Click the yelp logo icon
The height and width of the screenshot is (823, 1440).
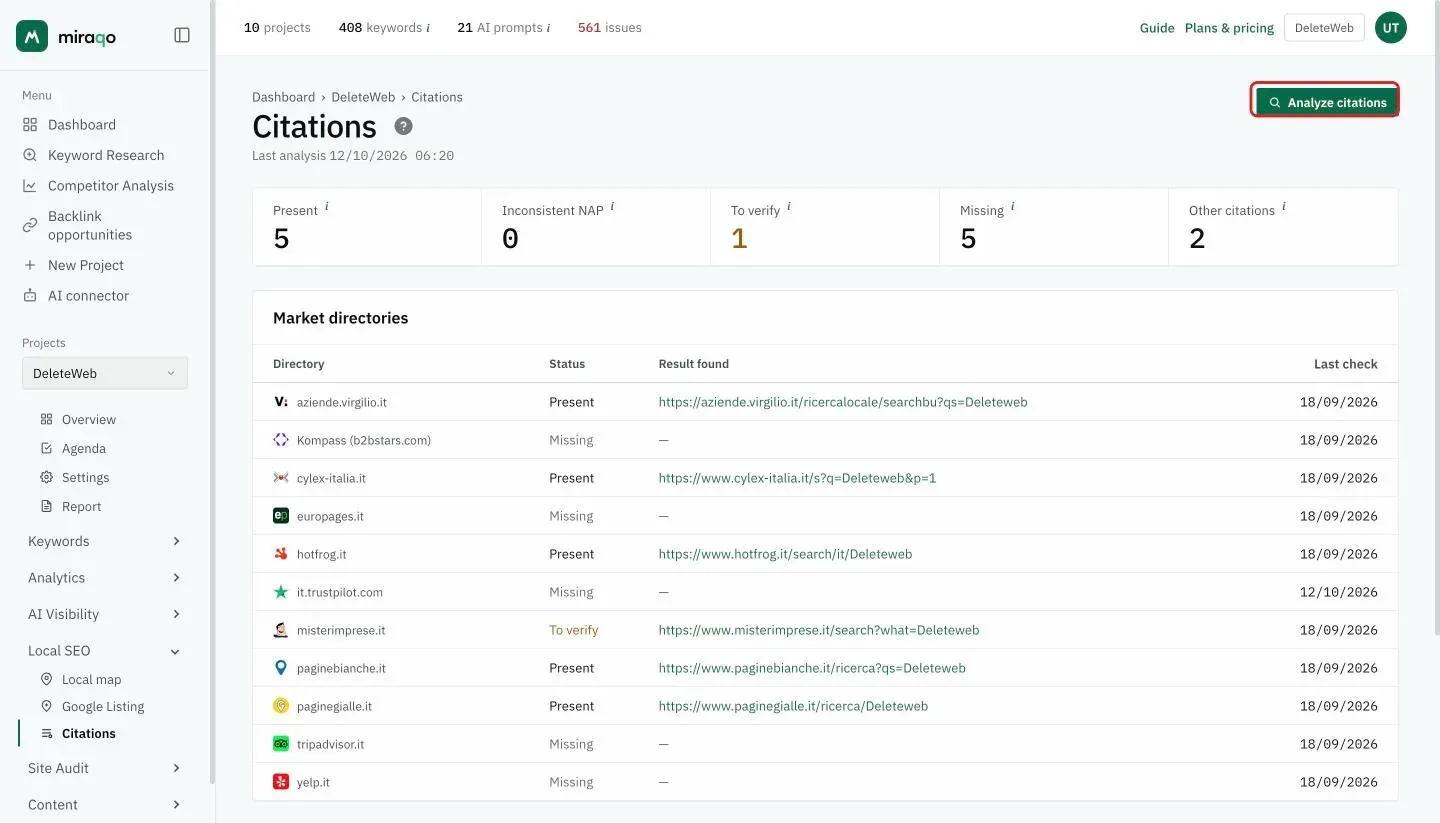(281, 782)
